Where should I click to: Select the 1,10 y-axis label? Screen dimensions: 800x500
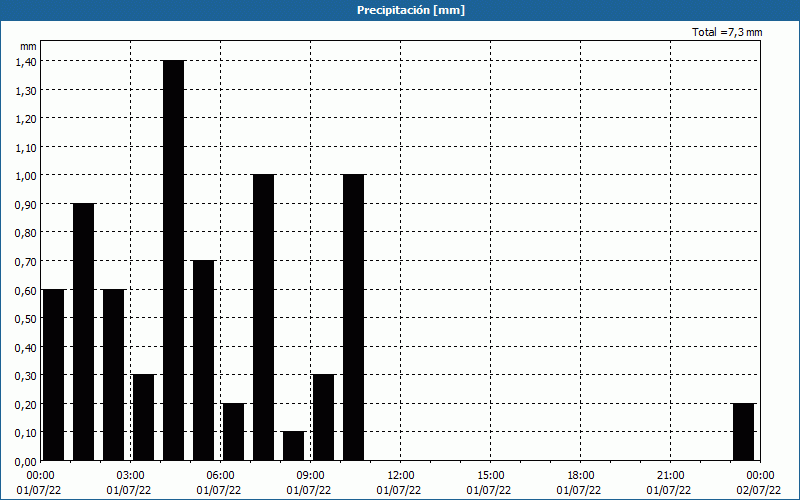click(x=26, y=147)
